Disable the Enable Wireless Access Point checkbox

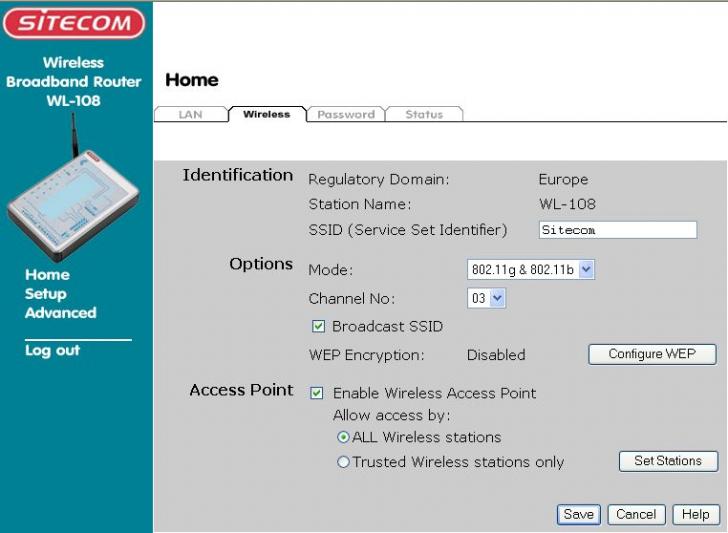pos(317,393)
